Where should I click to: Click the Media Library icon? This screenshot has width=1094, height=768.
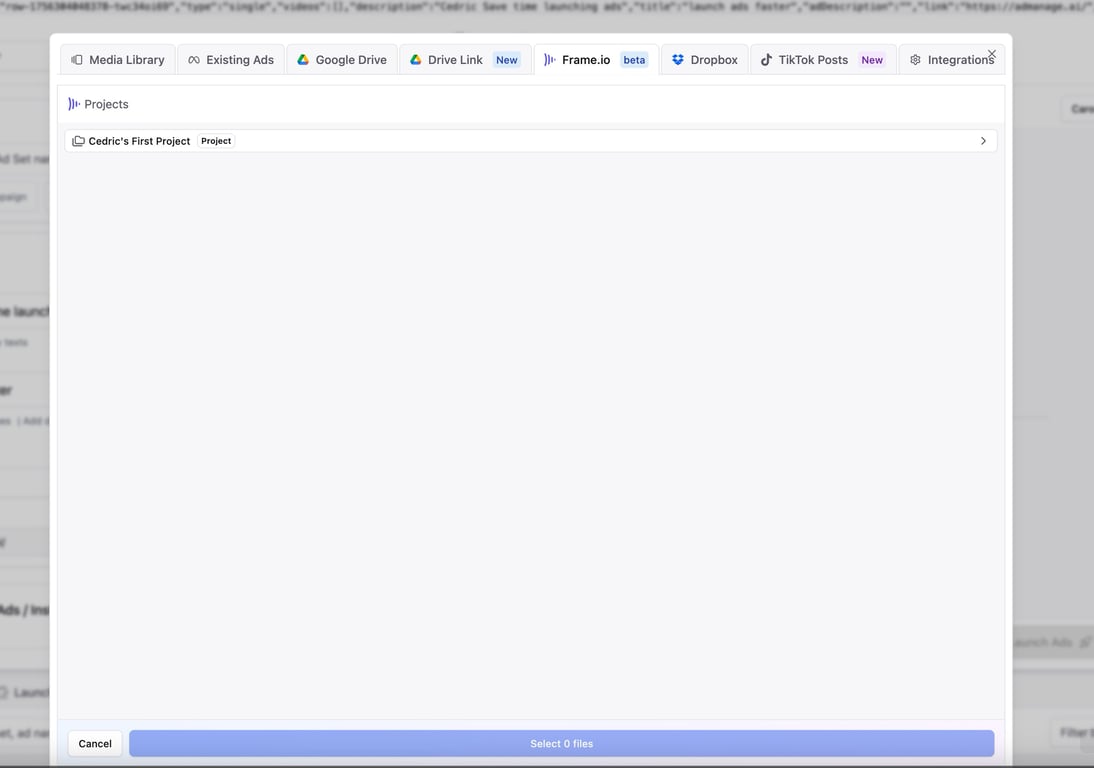(x=77, y=60)
